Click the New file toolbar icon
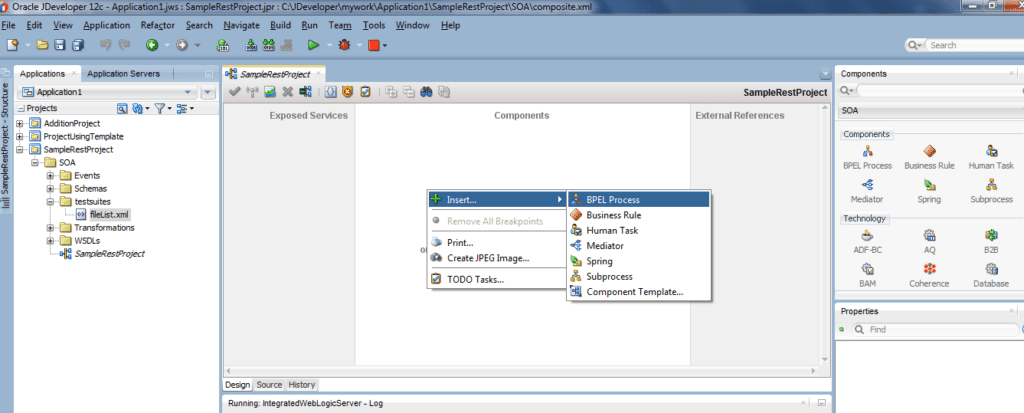The height and width of the screenshot is (413, 1024). [x=12, y=45]
